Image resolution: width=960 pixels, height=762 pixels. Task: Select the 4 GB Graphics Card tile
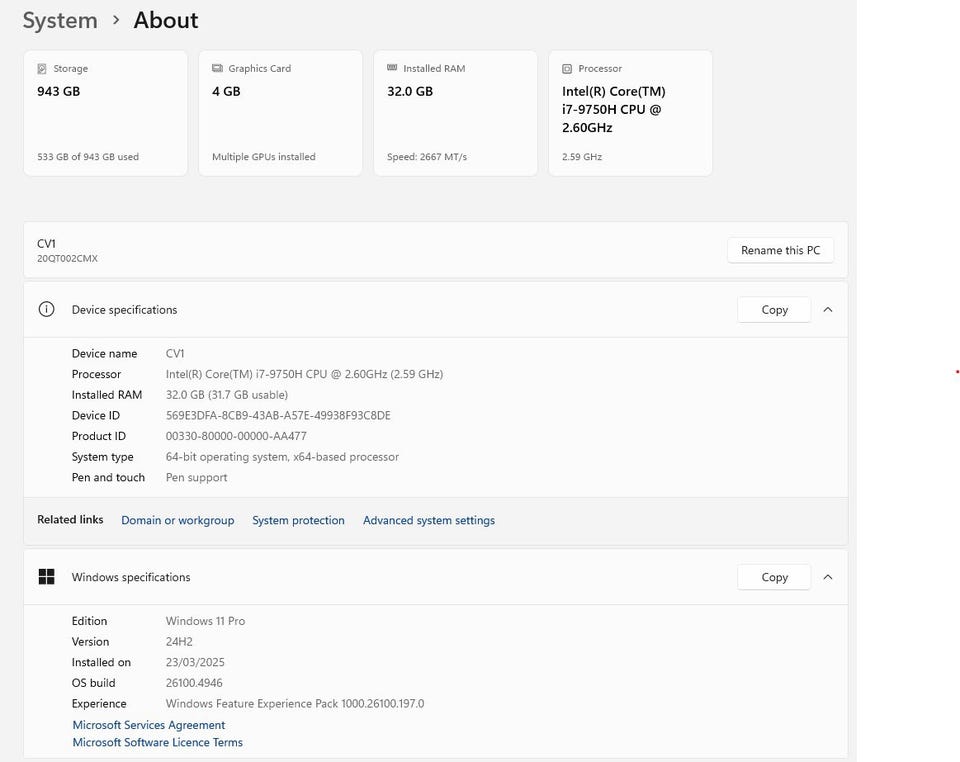(280, 113)
